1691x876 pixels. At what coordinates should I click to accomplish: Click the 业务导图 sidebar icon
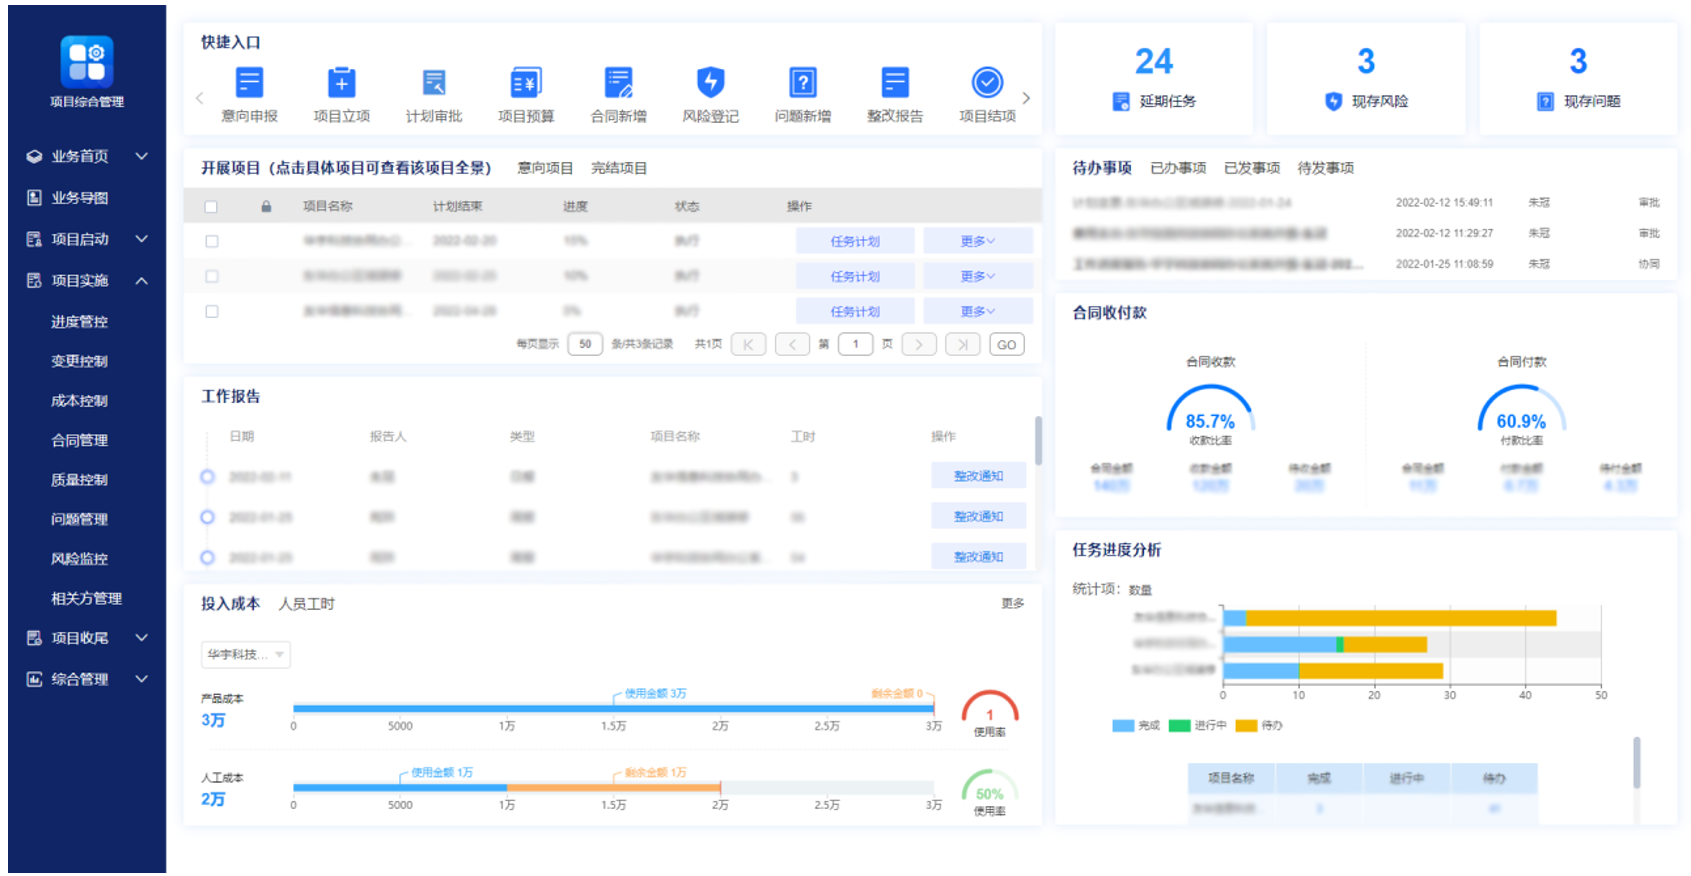point(34,198)
